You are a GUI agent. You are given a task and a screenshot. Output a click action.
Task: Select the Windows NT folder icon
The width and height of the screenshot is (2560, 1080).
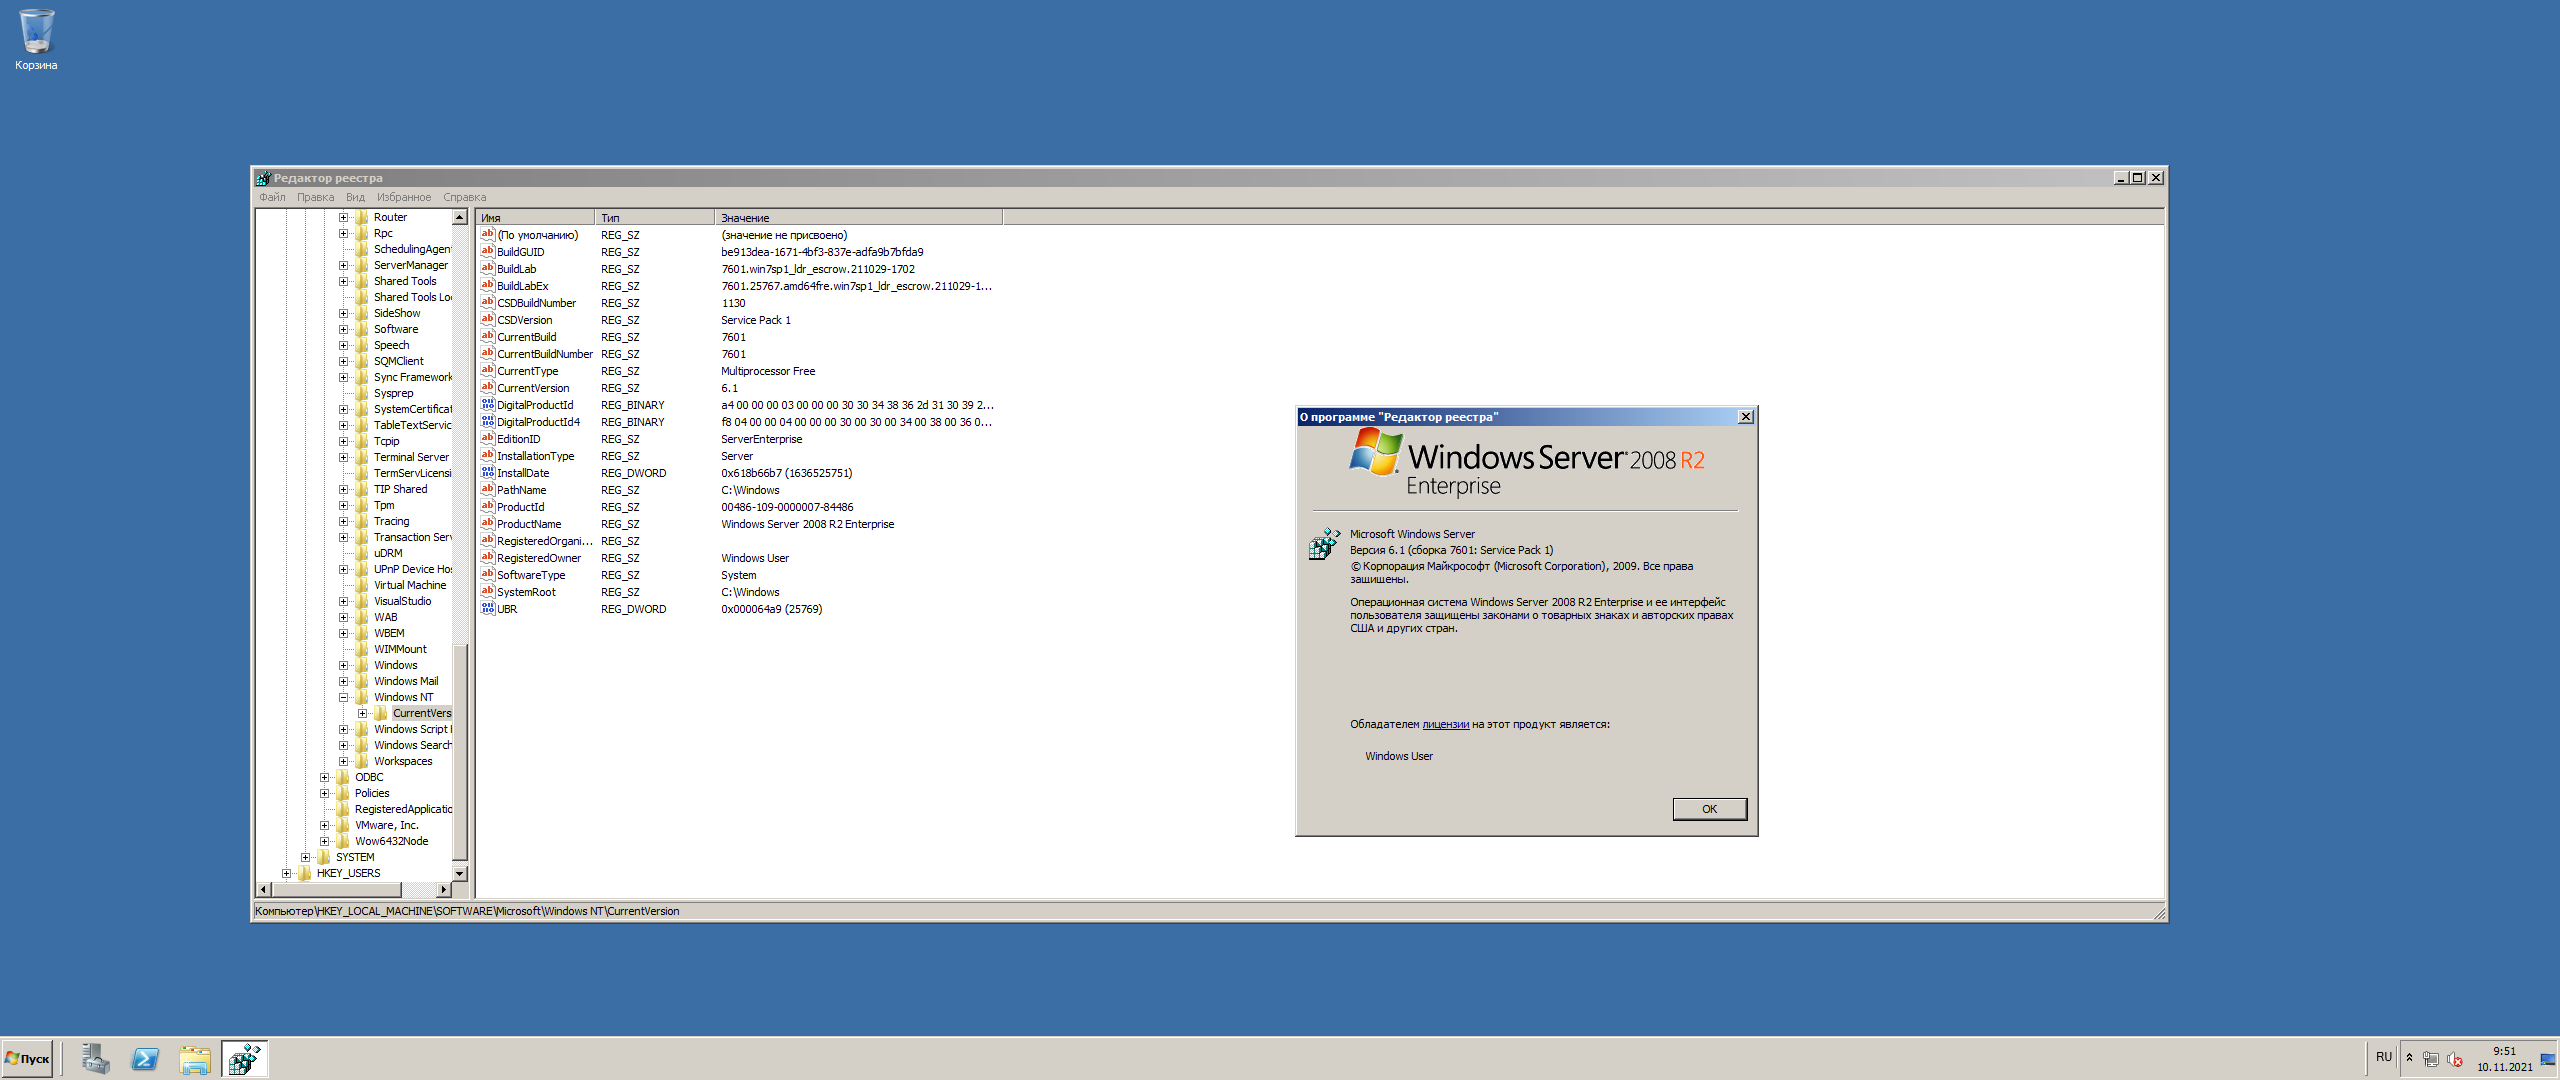(362, 697)
